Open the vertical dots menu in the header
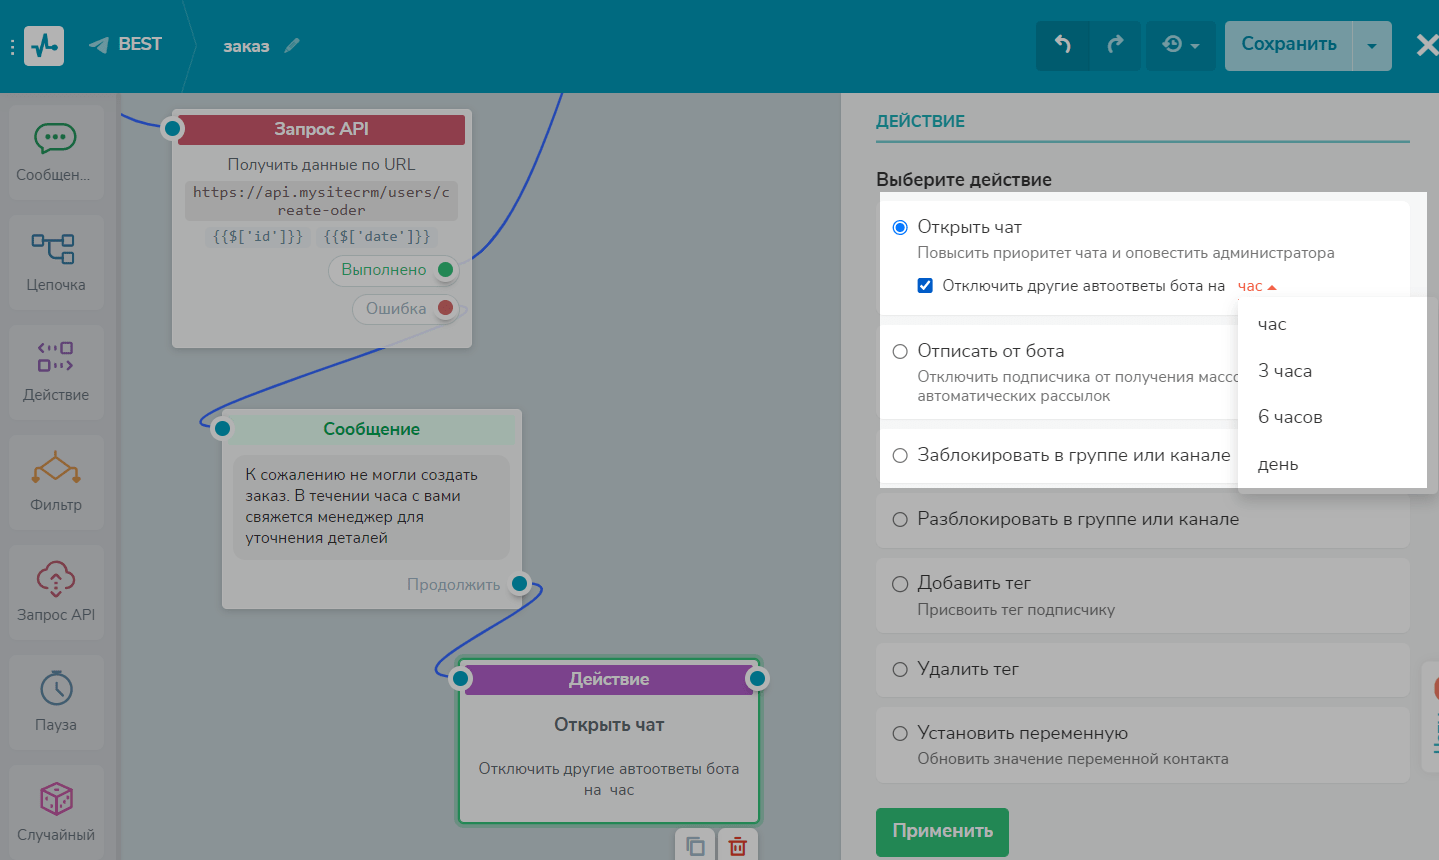 coord(12,47)
